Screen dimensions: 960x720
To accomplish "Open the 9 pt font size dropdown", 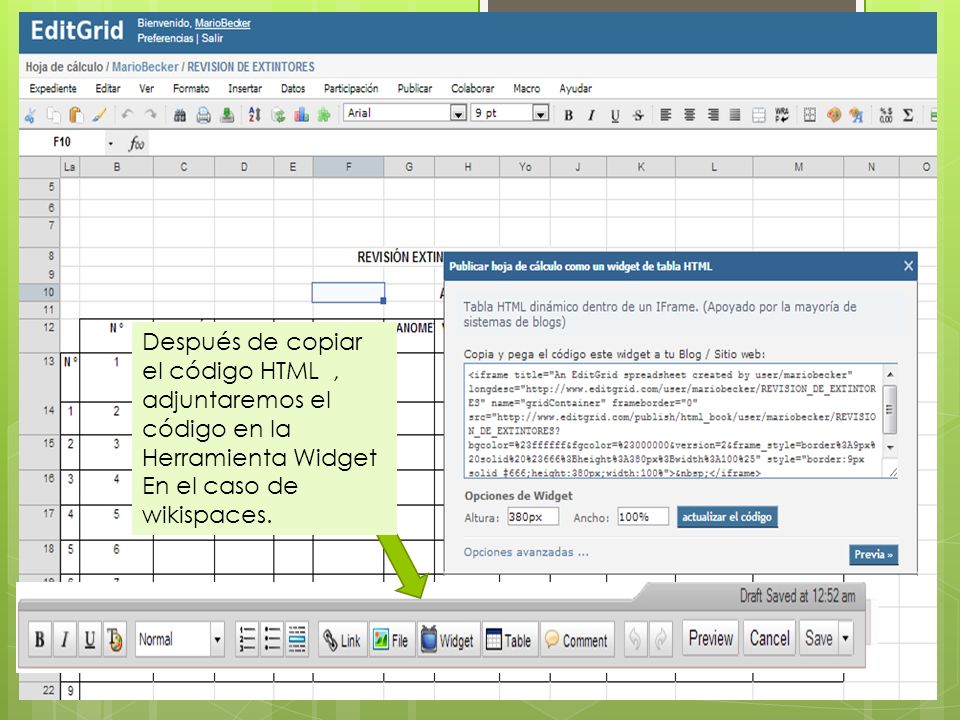I will click(540, 113).
